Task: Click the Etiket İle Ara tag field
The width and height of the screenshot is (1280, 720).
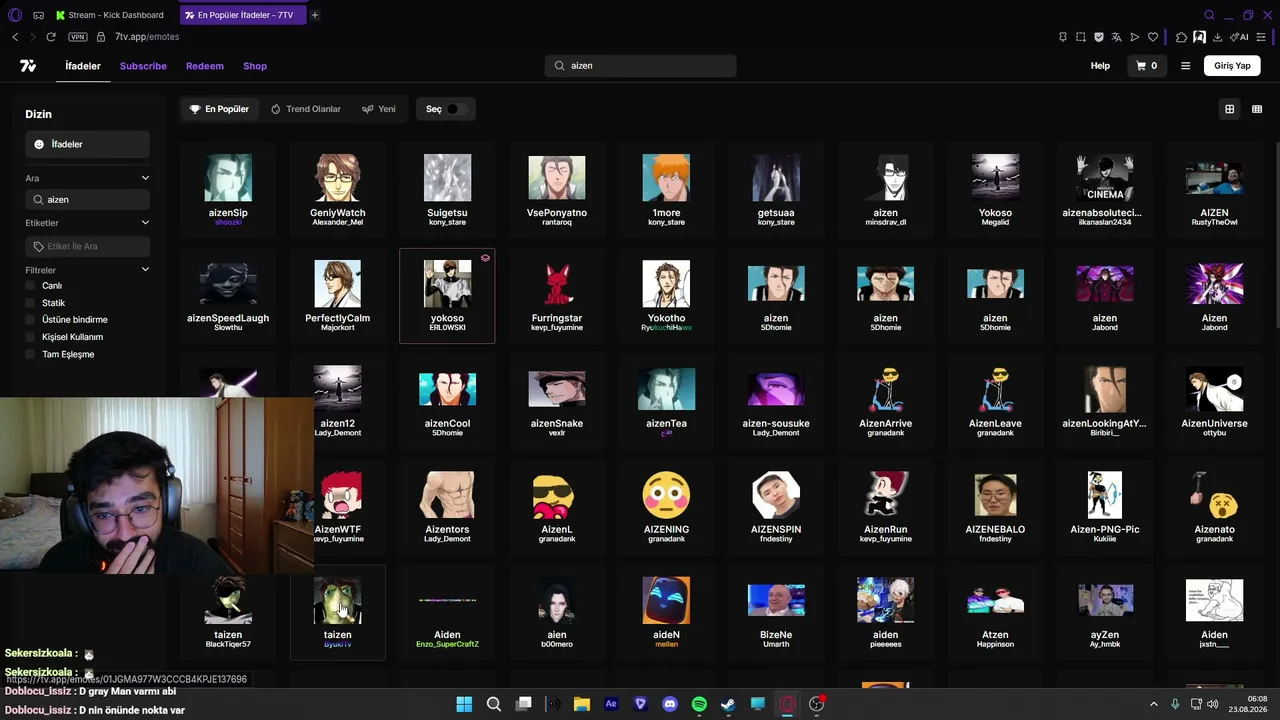Action: click(x=88, y=246)
